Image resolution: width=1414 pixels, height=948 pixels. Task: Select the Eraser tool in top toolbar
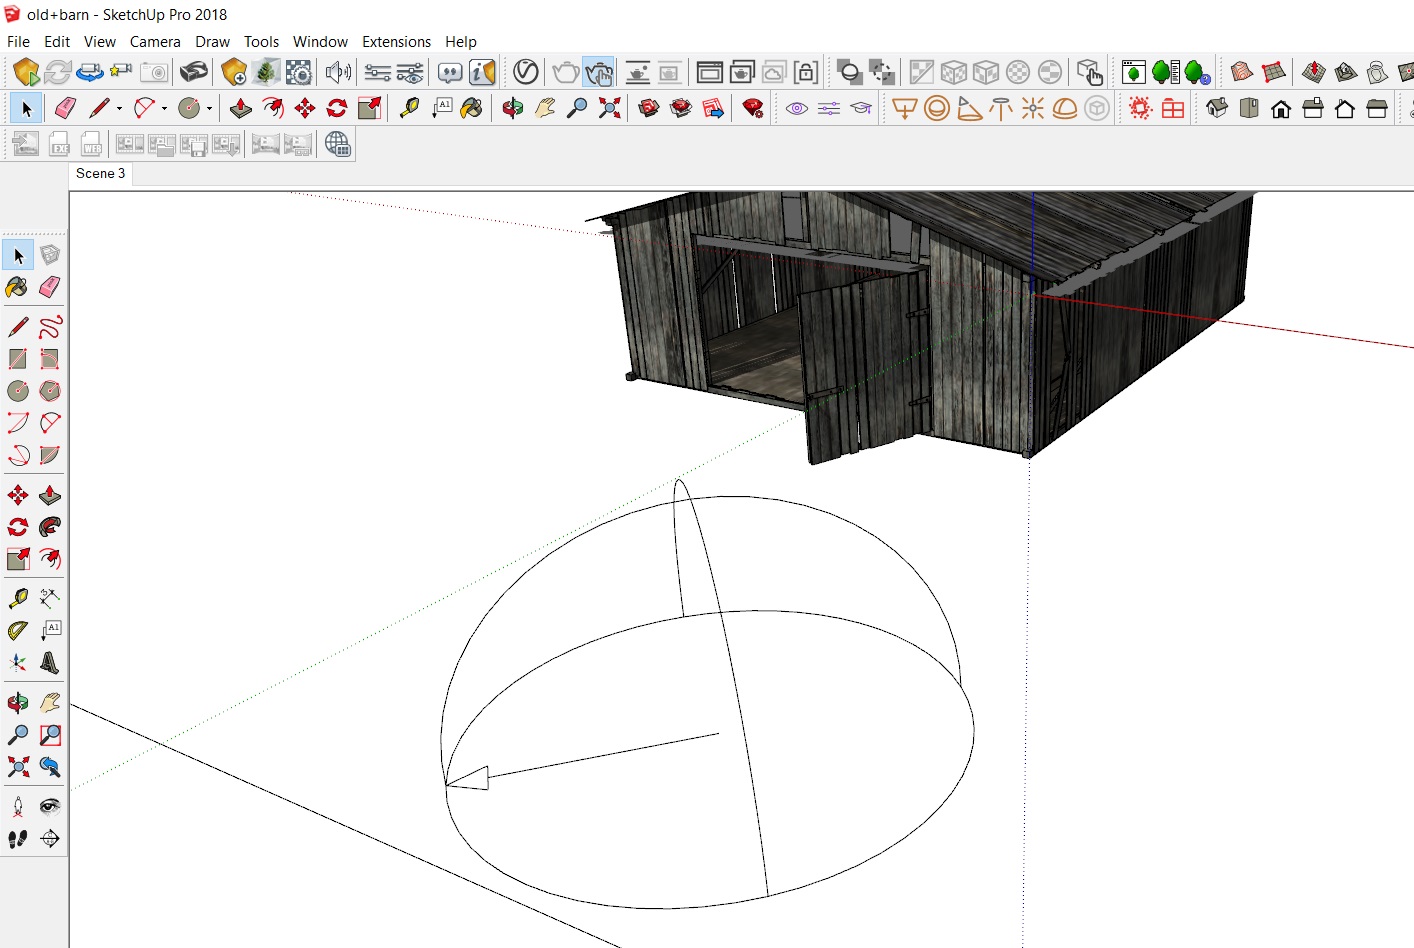65,108
